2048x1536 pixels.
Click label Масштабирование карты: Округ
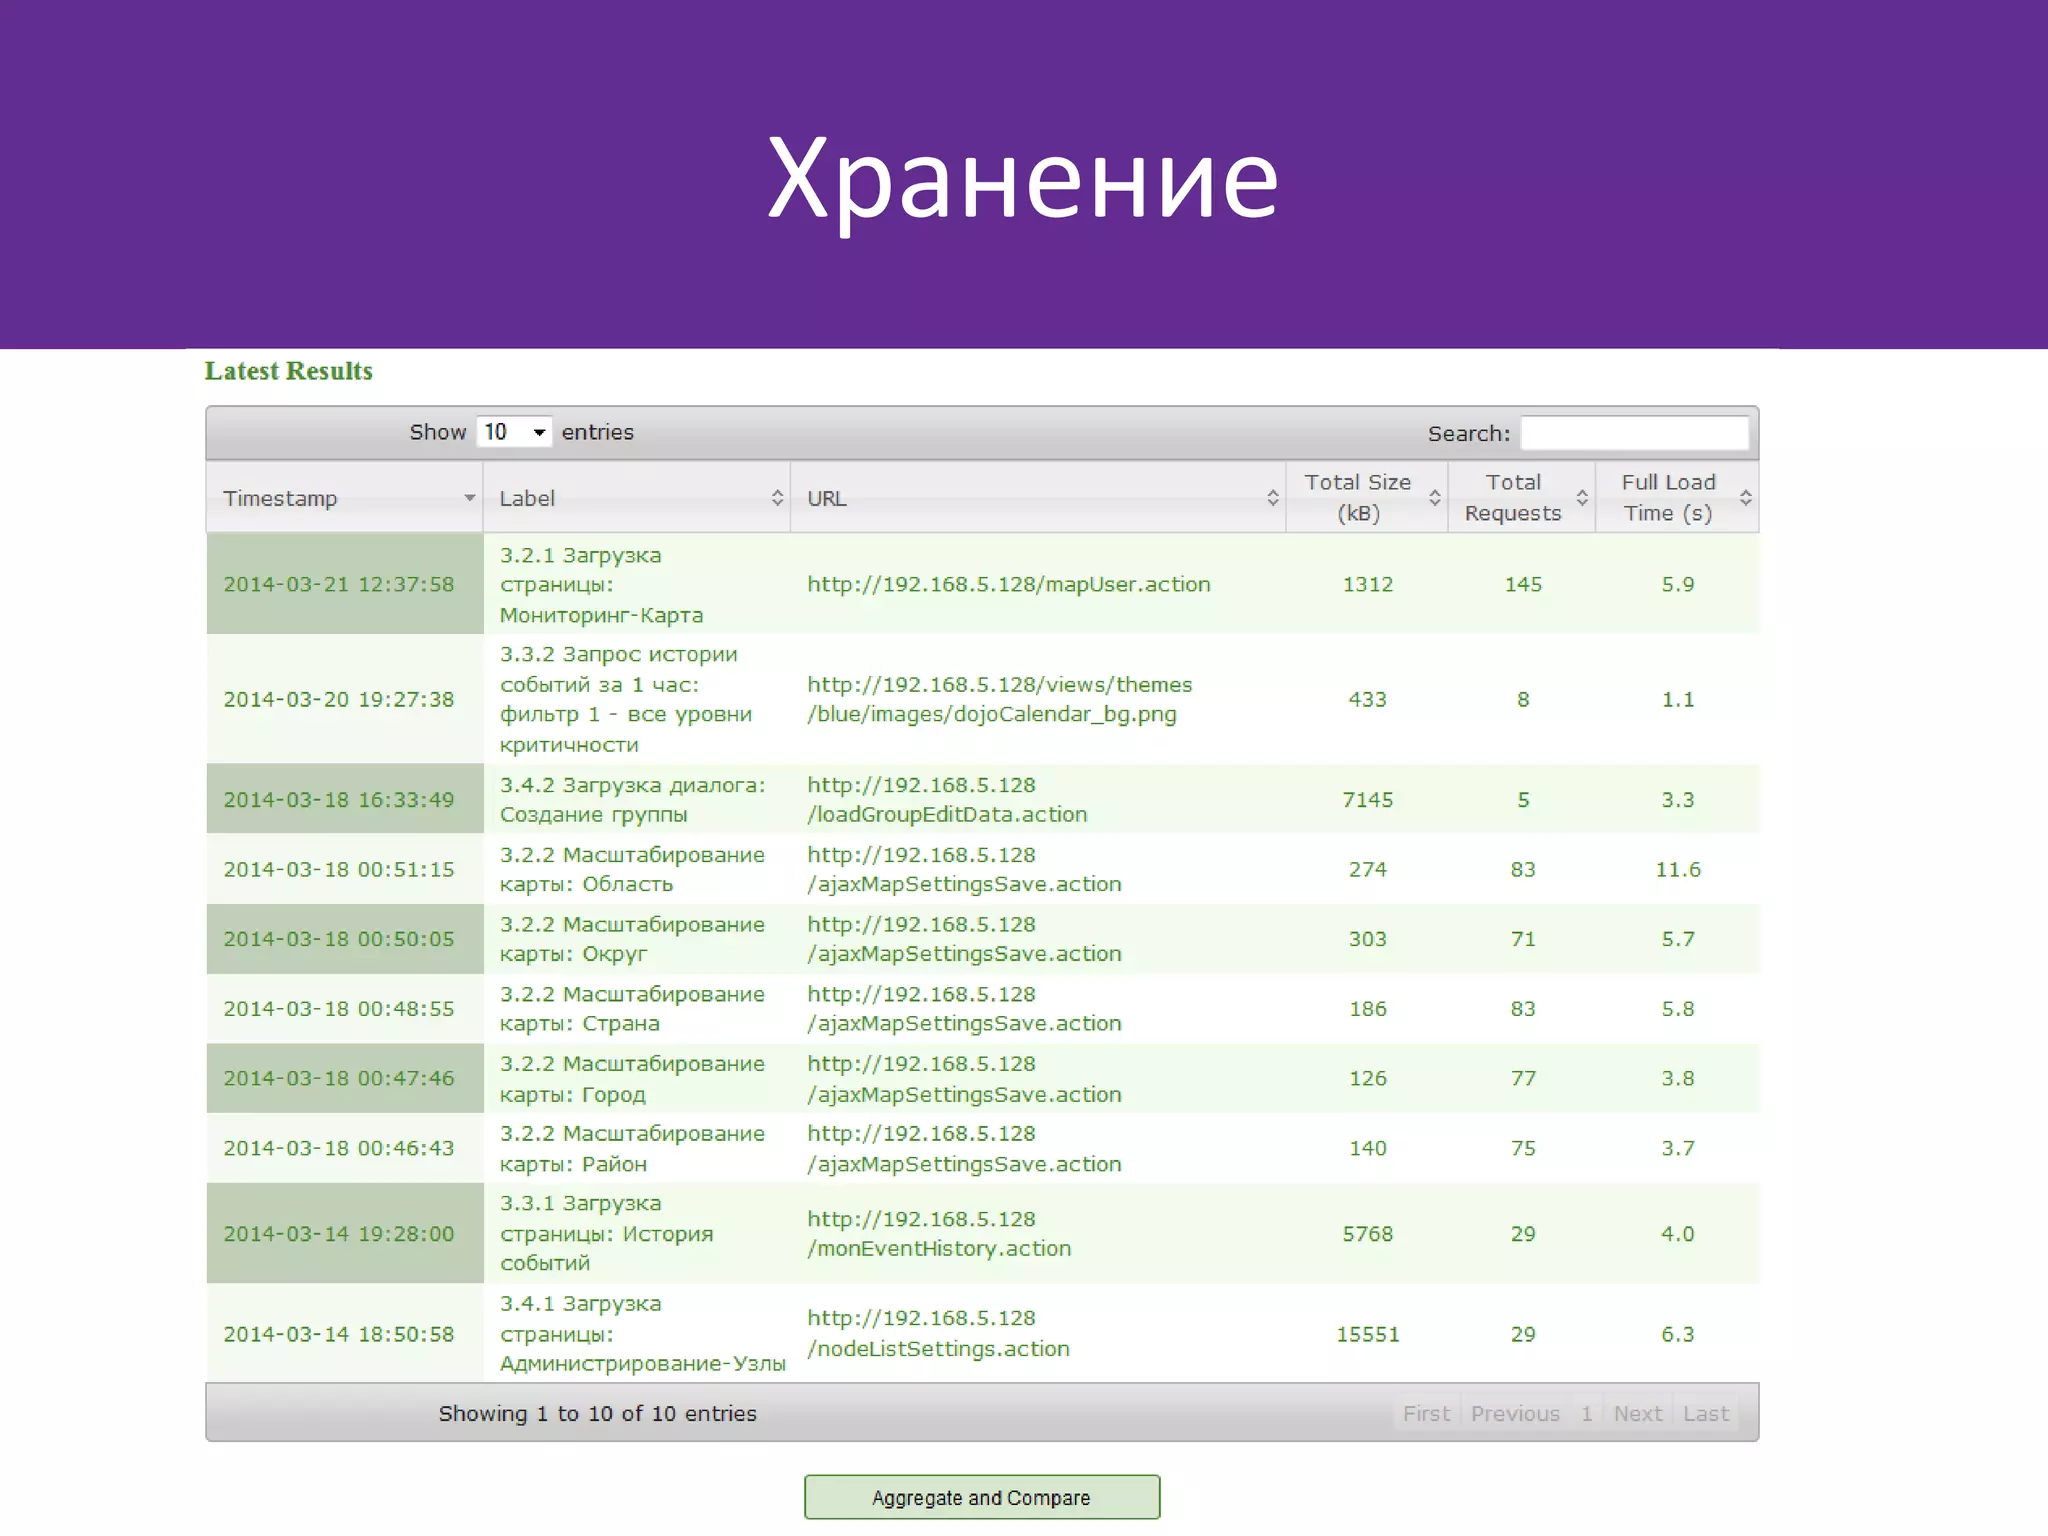pos(632,938)
